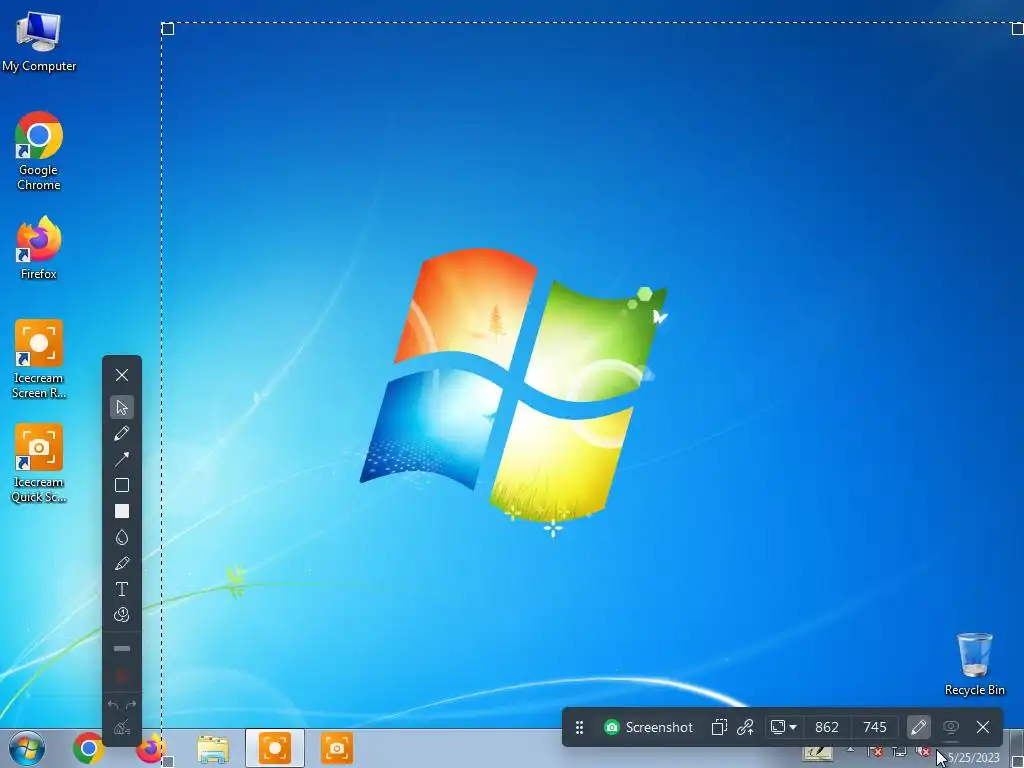The image size is (1024, 768).
Task: Close the screenshot capture bar
Action: pyautogui.click(x=983, y=728)
